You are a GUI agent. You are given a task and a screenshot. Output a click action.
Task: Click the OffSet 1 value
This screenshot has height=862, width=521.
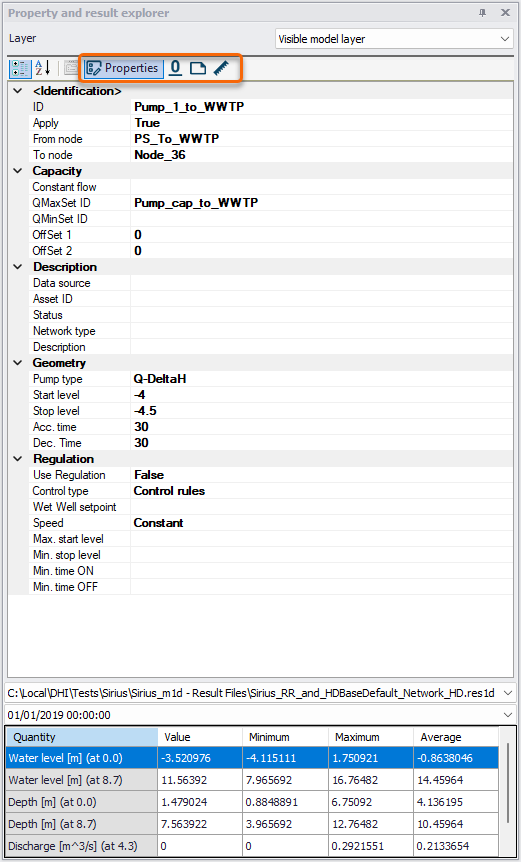click(x=138, y=235)
